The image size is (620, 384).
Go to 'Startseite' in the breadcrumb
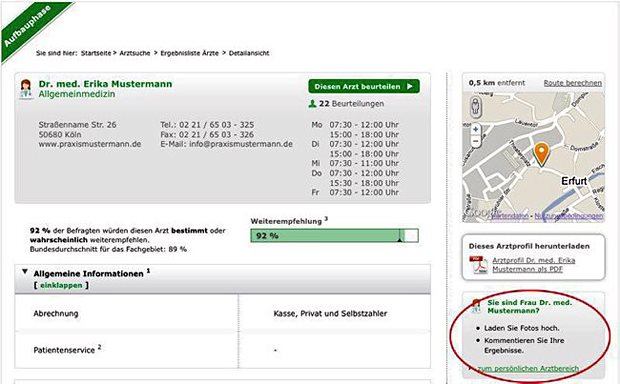click(96, 53)
